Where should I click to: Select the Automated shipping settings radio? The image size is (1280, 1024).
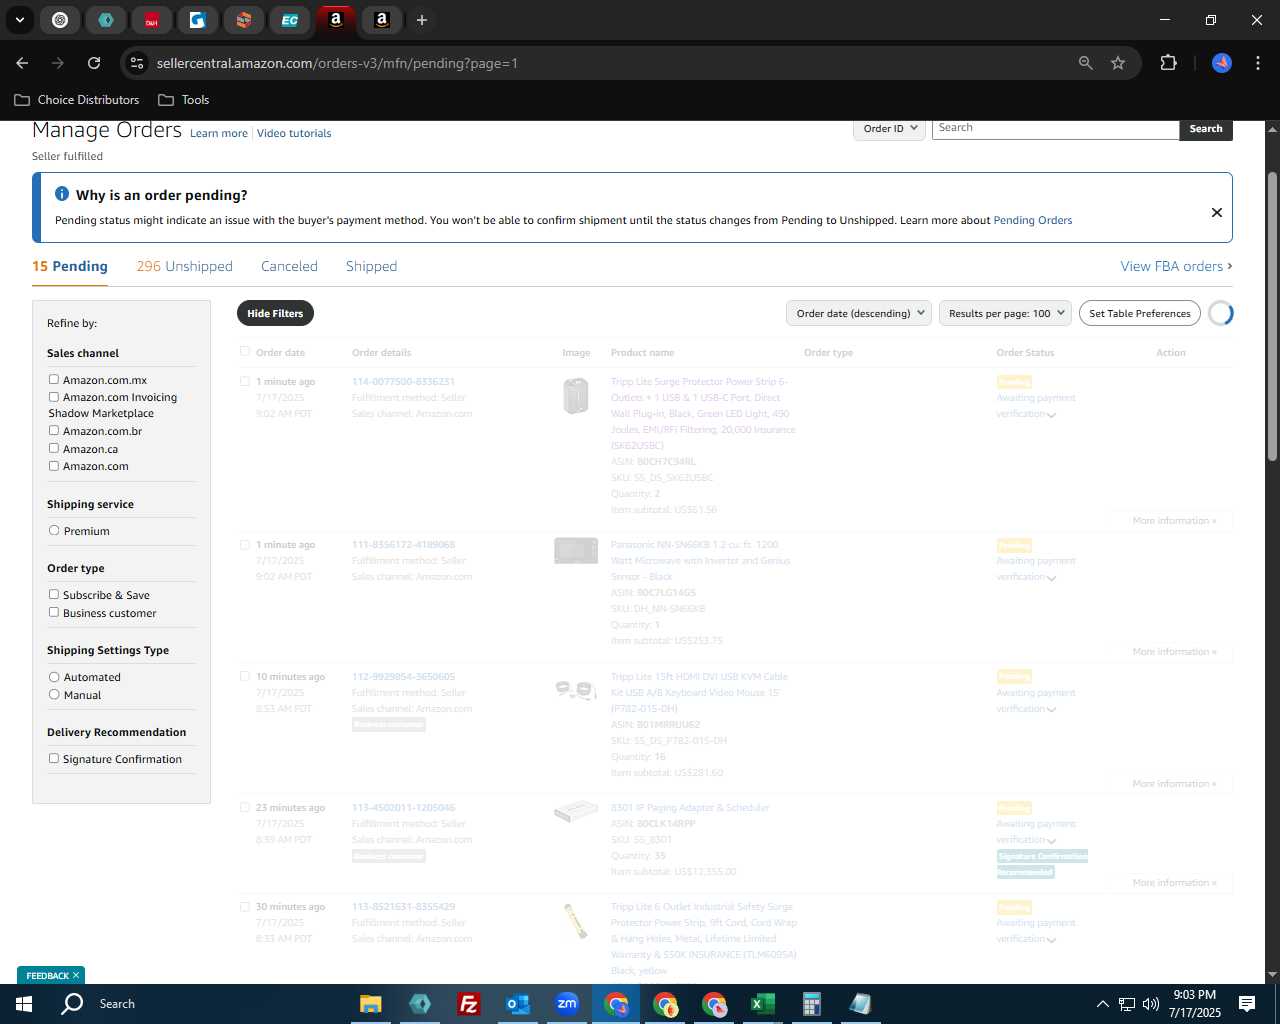pos(54,676)
